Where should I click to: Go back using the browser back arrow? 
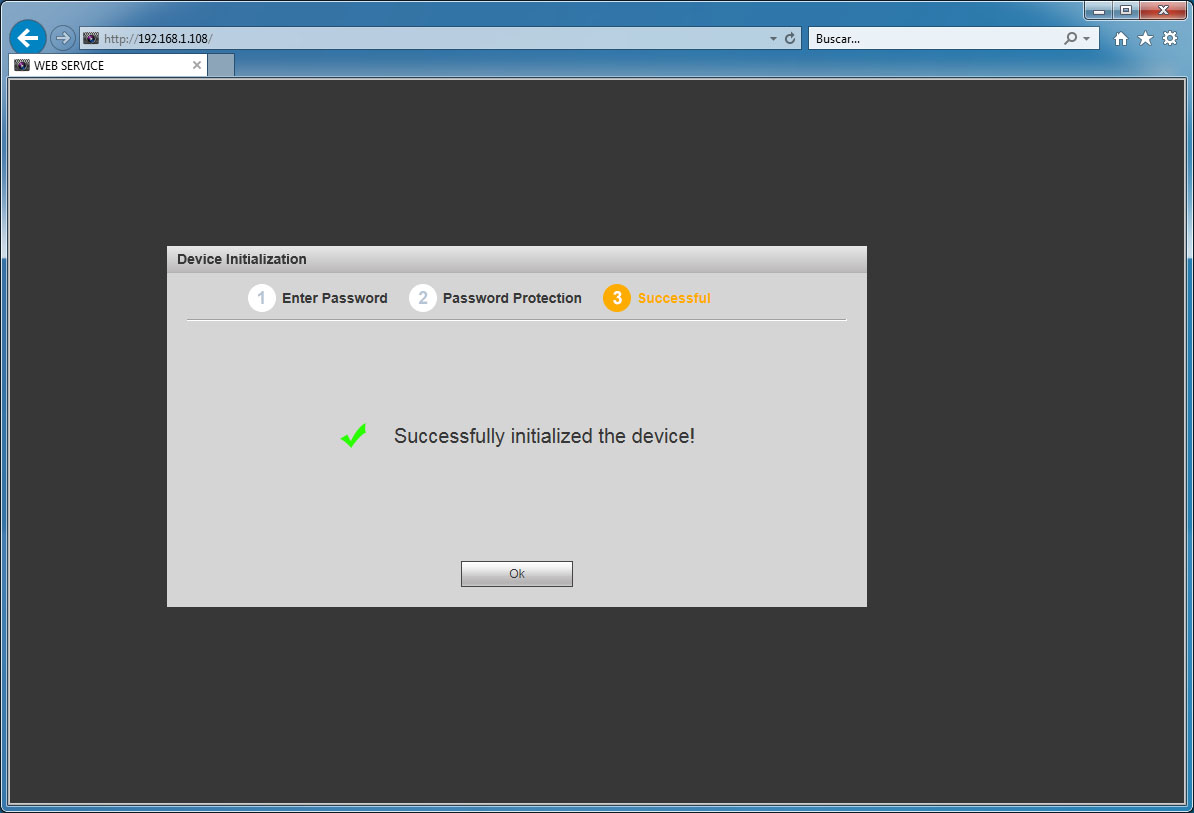tap(27, 37)
